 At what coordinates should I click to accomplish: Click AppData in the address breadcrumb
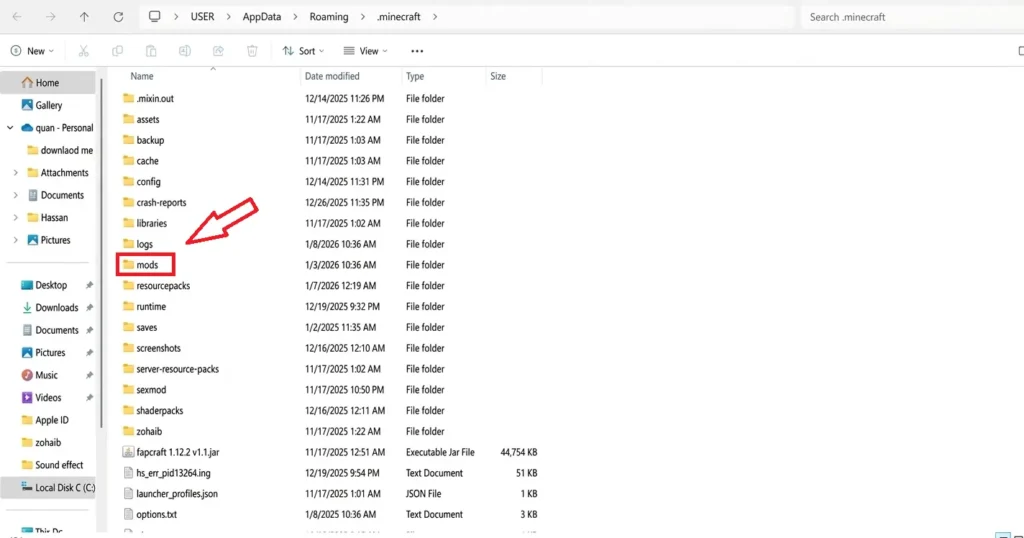click(x=262, y=17)
